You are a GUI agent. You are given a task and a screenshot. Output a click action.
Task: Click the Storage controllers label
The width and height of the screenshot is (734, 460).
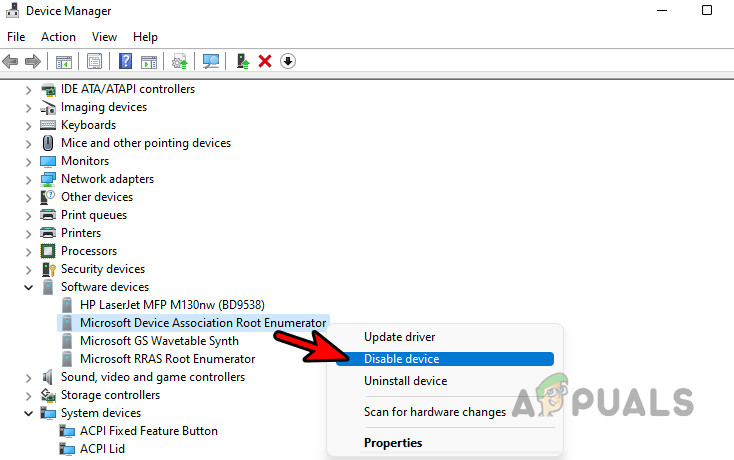coord(110,395)
